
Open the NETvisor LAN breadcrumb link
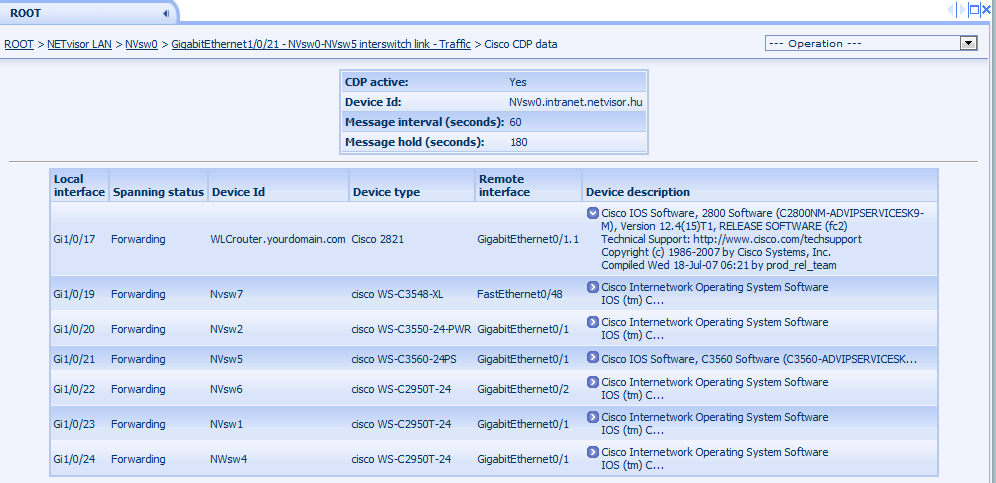tap(79, 44)
